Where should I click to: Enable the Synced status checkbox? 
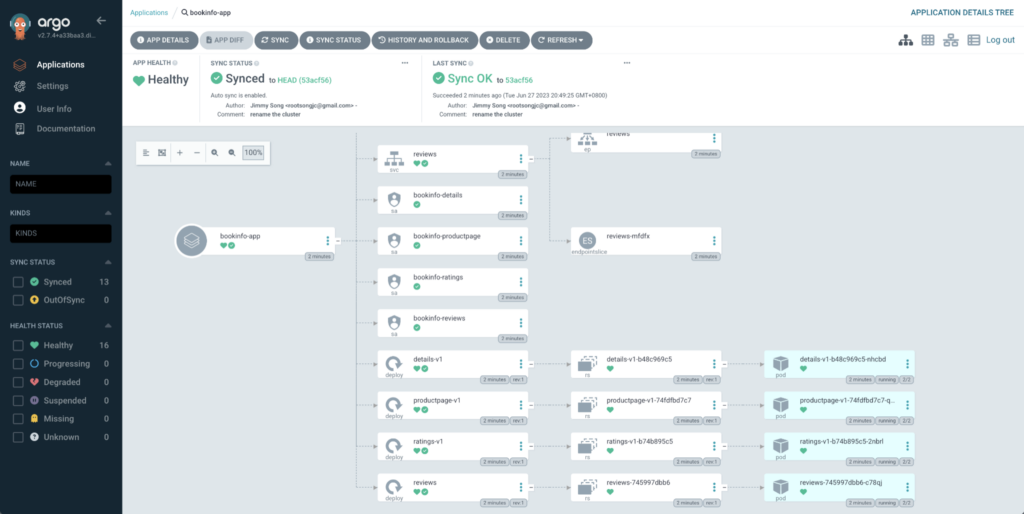coord(18,283)
